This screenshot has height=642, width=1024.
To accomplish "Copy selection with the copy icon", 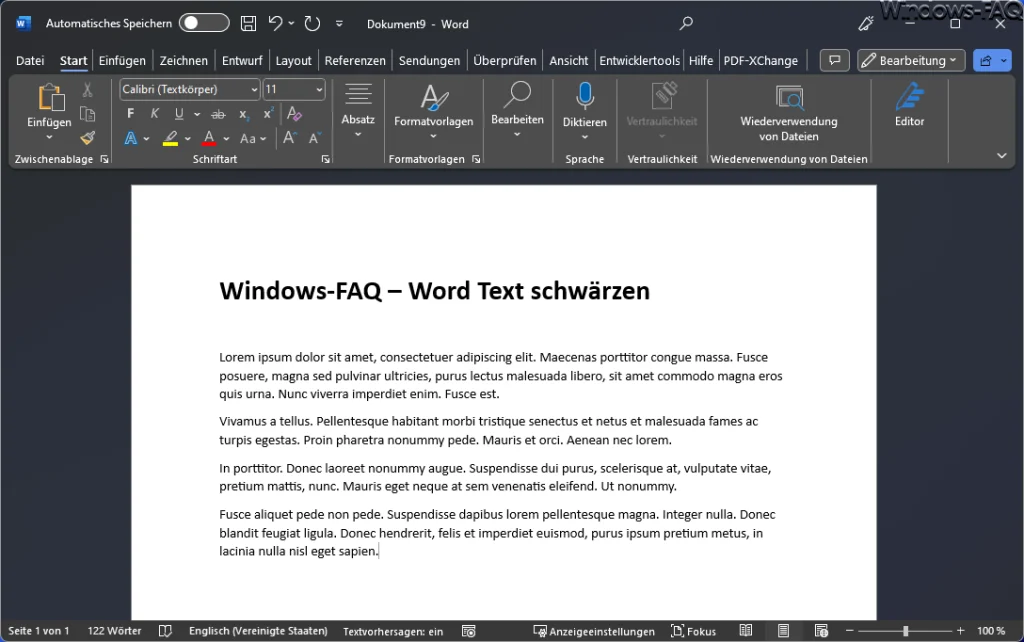I will tap(88, 114).
